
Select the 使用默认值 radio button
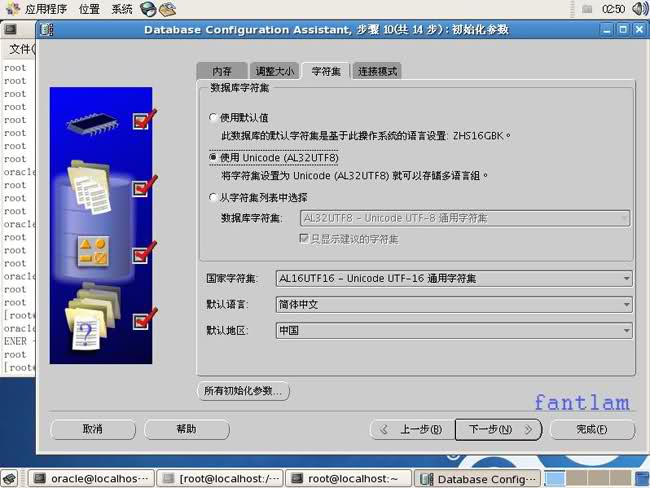213,117
